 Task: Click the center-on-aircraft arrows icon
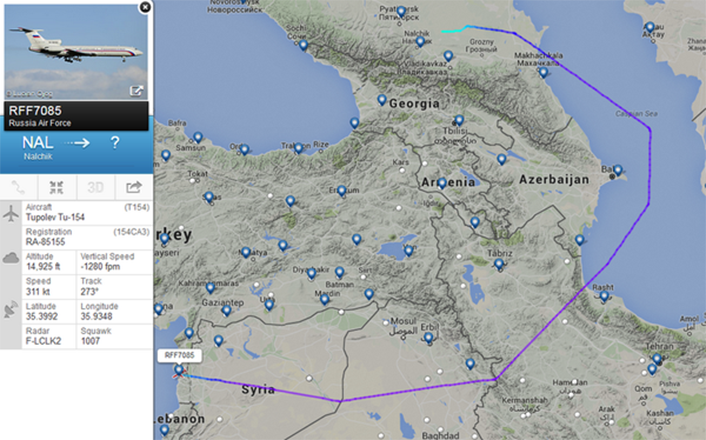tap(57, 187)
